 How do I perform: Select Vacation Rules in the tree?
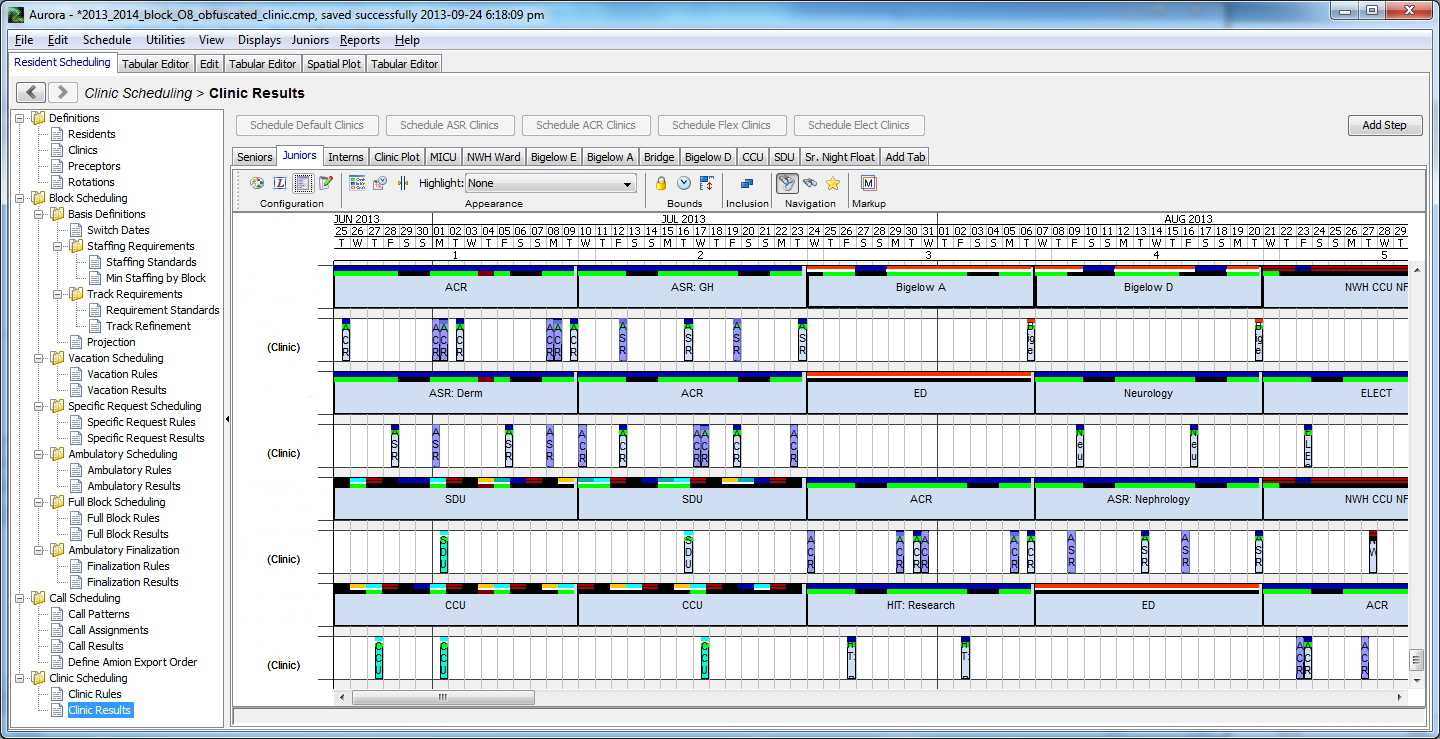[x=122, y=374]
